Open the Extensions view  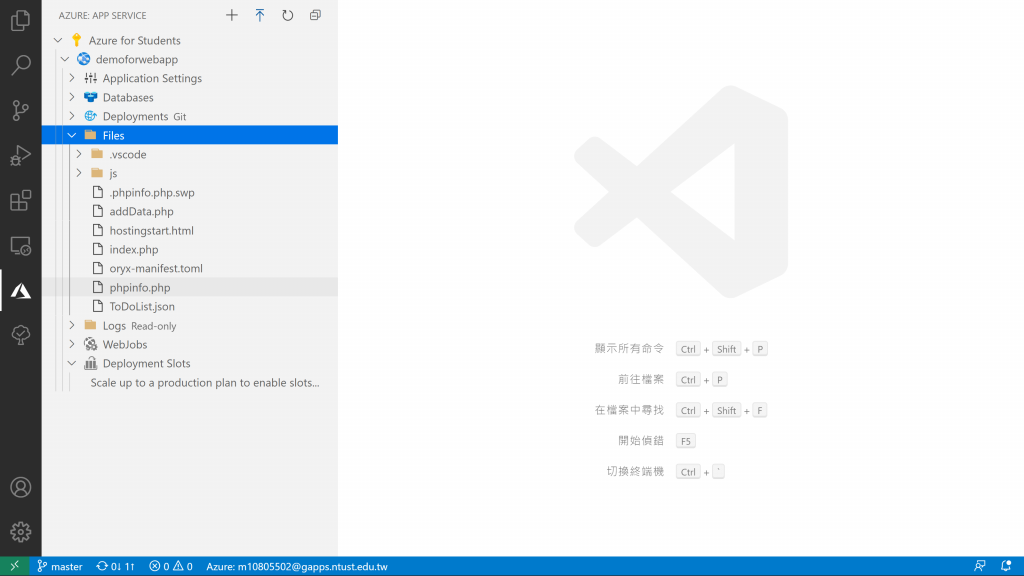pyautogui.click(x=20, y=200)
